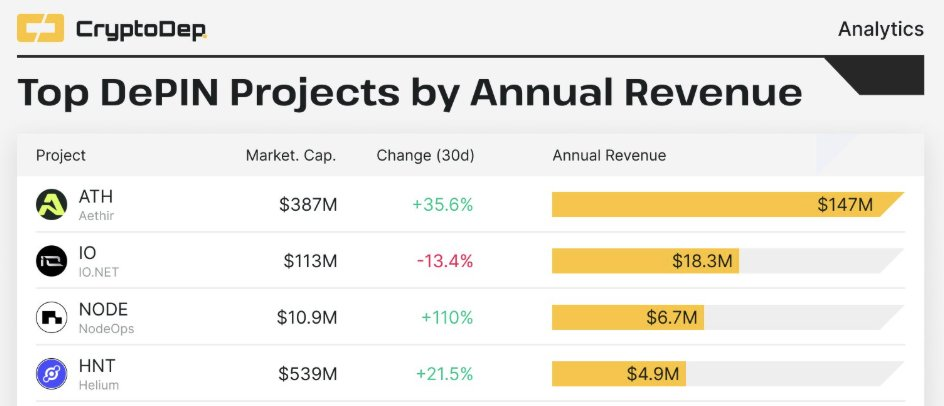Click the $539M Helium market cap

(x=308, y=375)
